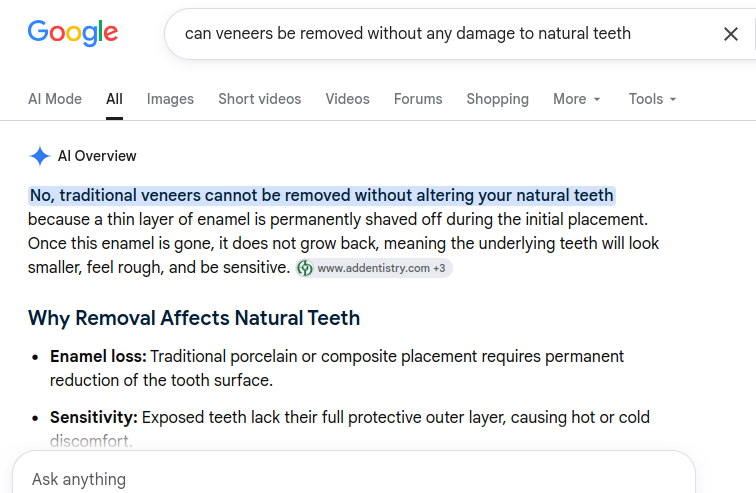Open the More dropdown menu
The width and height of the screenshot is (756, 493).
[x=577, y=99]
